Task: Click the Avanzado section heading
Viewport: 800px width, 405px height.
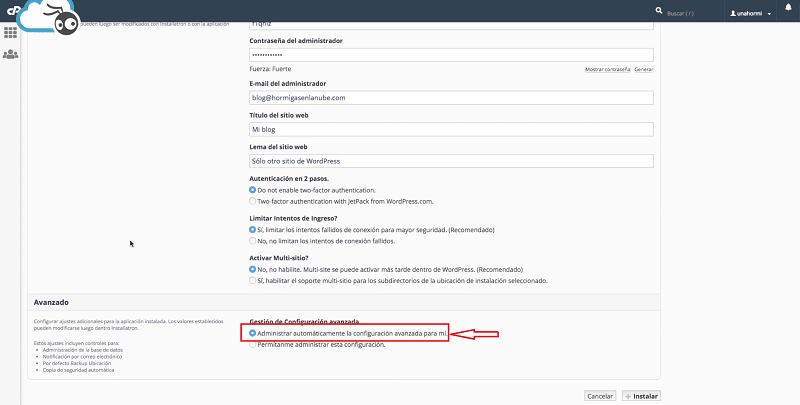Action: pos(51,302)
